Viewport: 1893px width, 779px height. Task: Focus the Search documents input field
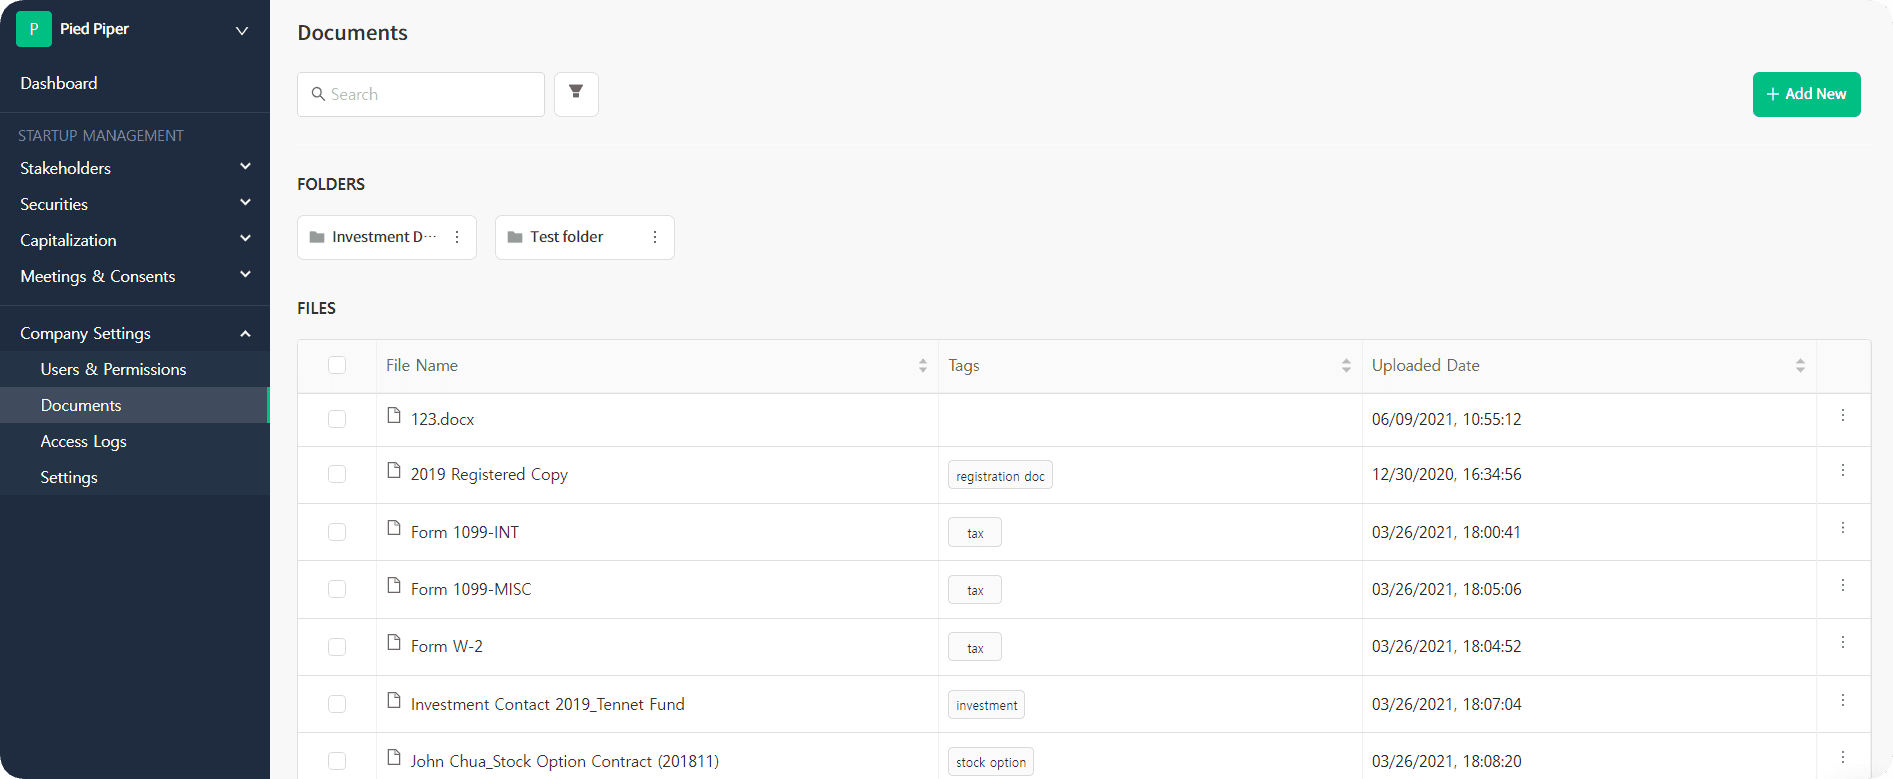click(x=421, y=94)
